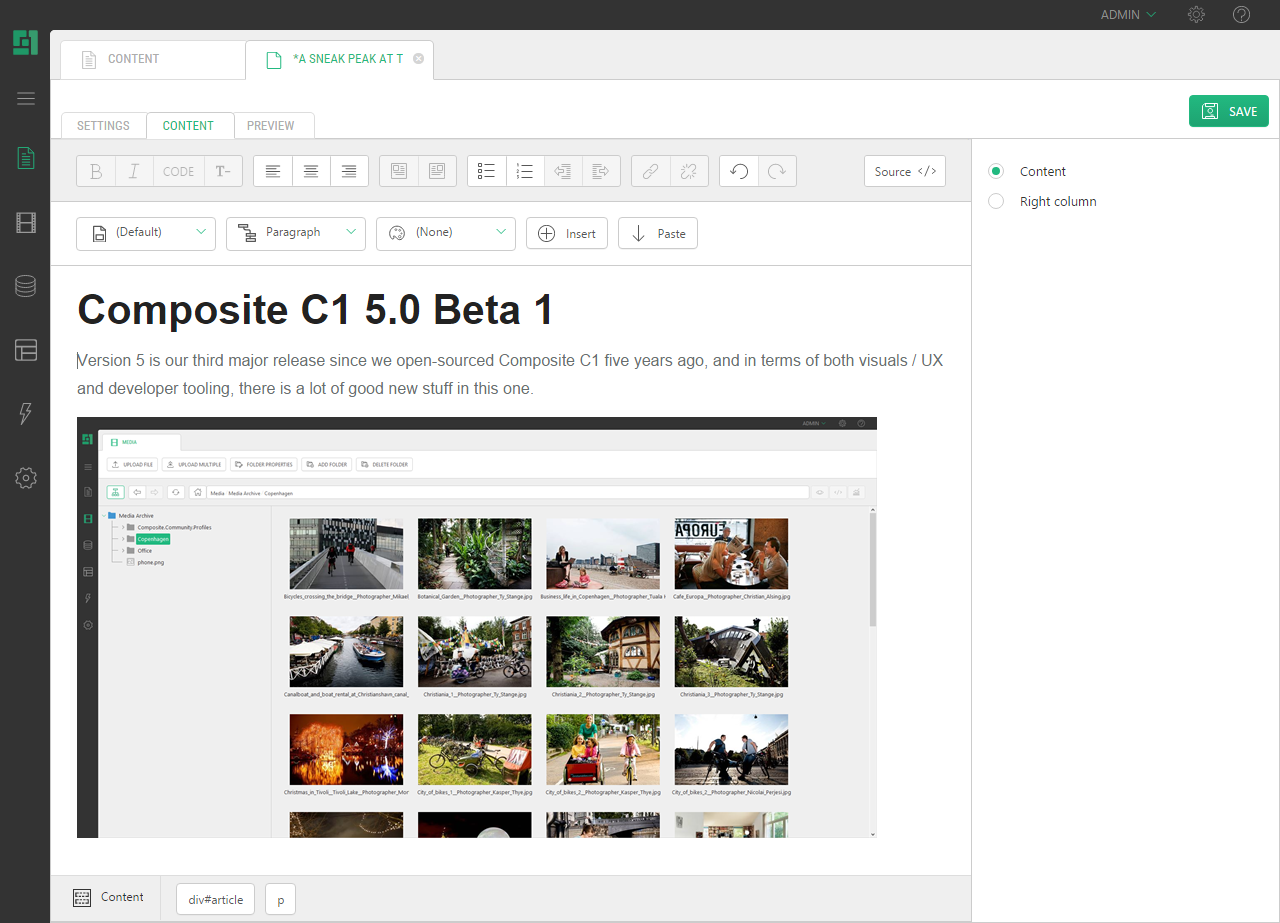Select the Right column radio button
The width and height of the screenshot is (1280, 923).
[x=996, y=201]
